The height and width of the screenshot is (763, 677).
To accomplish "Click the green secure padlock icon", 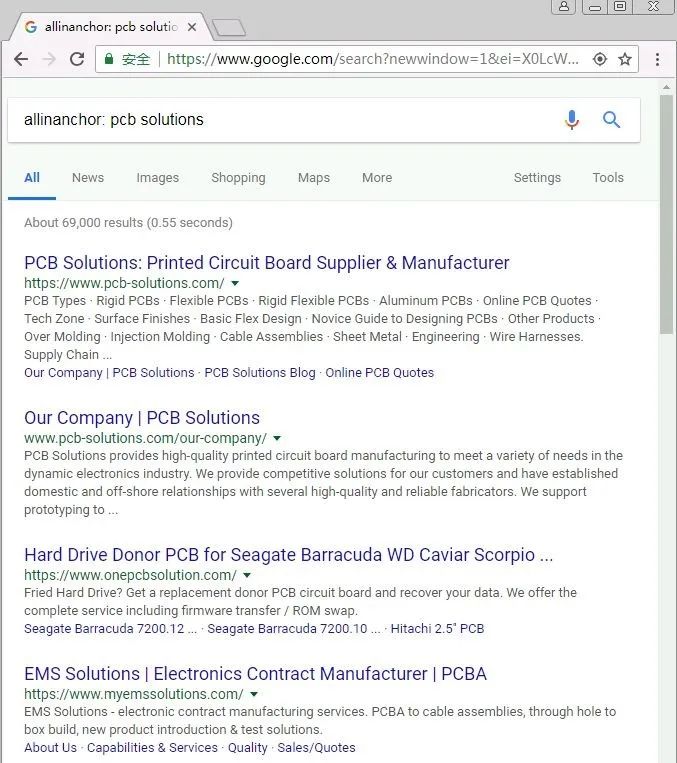I will click(x=109, y=59).
